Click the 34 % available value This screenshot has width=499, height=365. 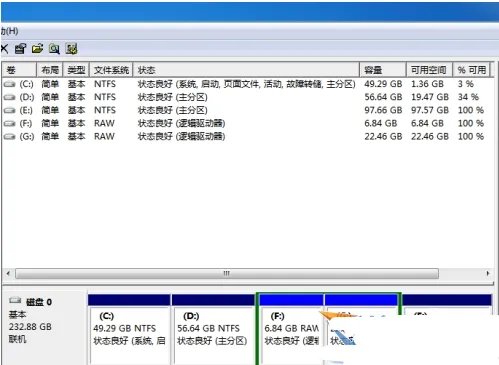coord(468,97)
